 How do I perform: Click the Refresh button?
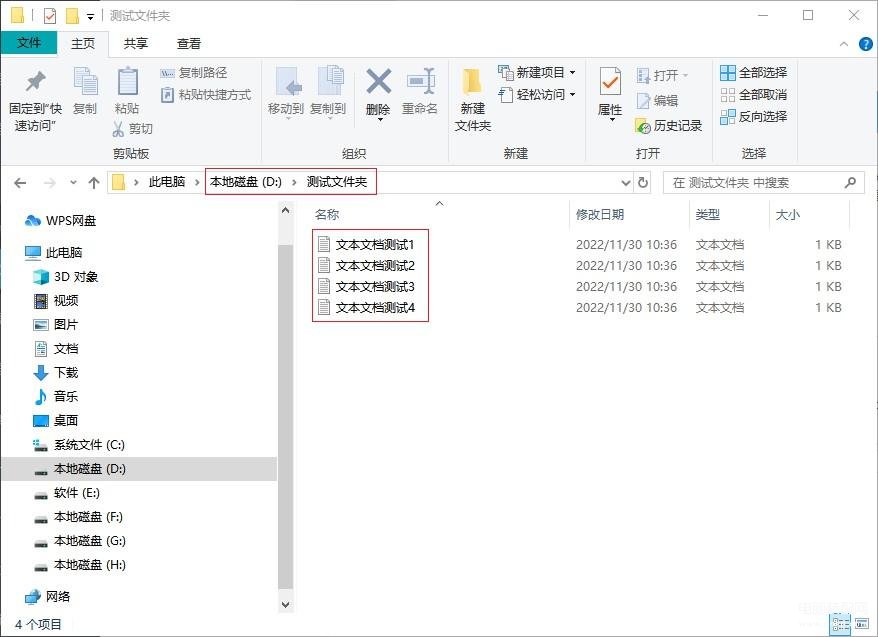[x=643, y=182]
